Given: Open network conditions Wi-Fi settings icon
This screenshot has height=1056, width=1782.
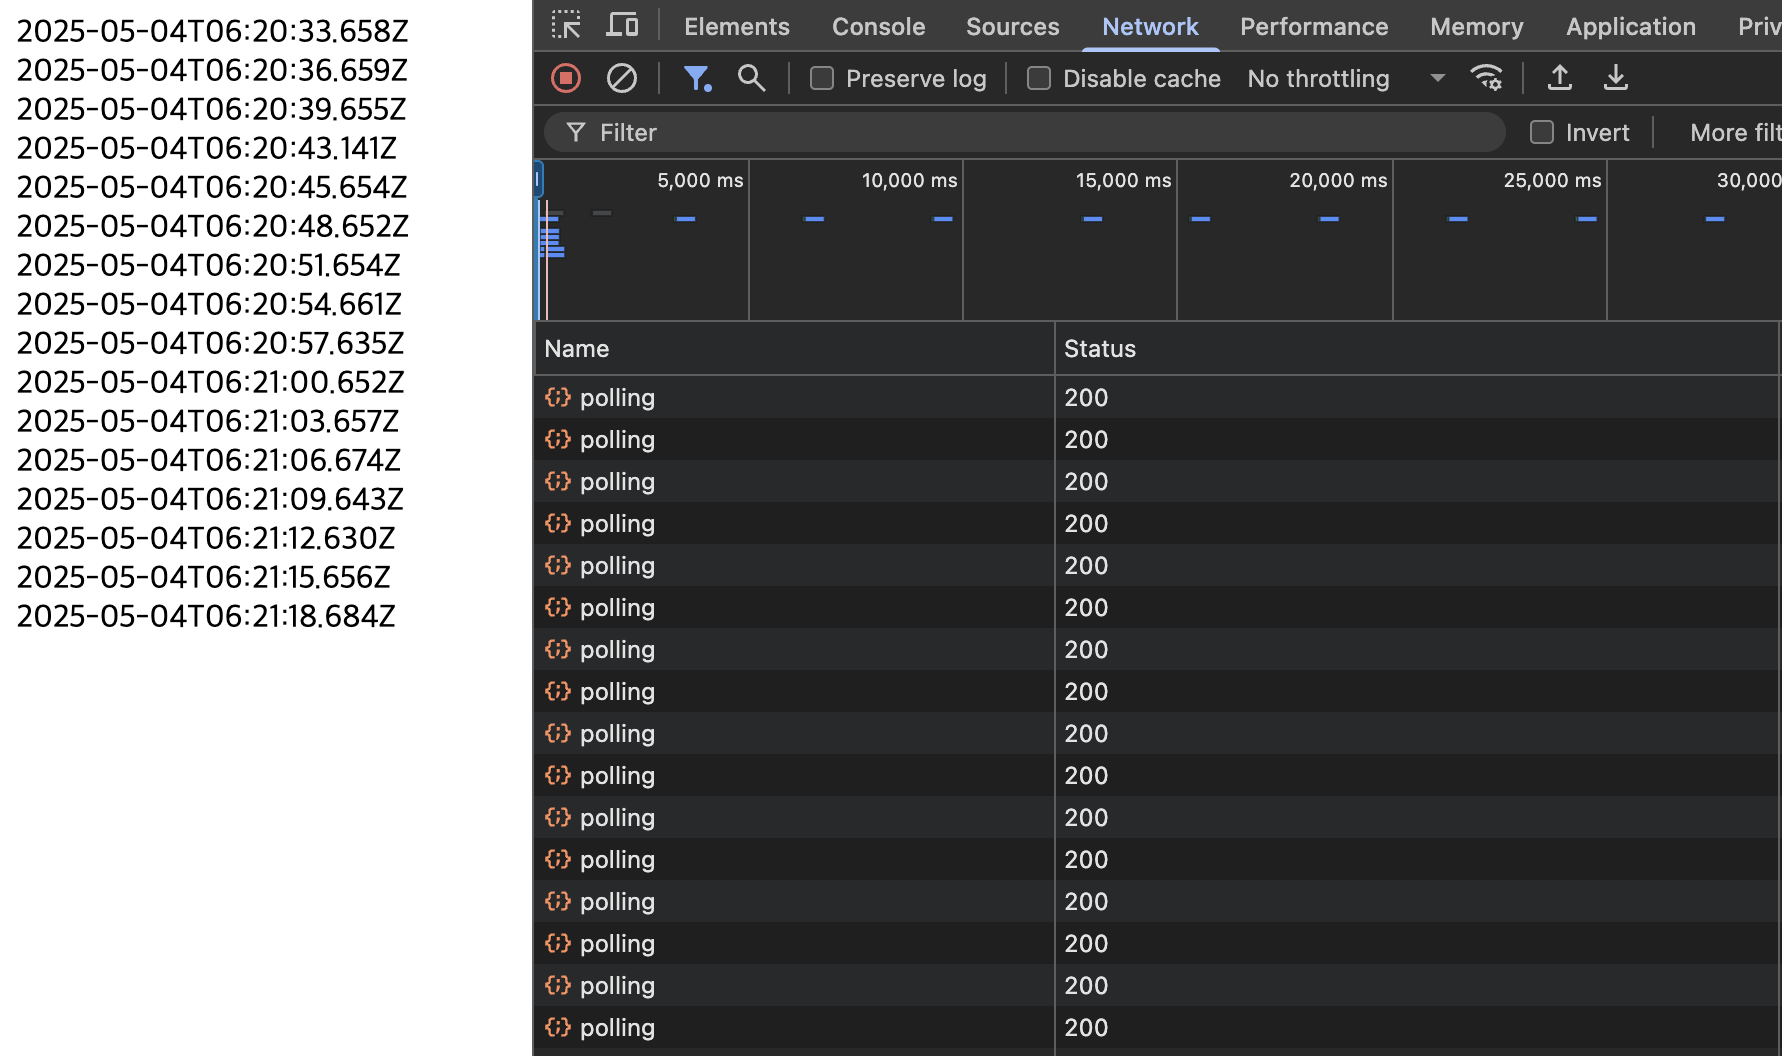Looking at the screenshot, I should tap(1487, 78).
